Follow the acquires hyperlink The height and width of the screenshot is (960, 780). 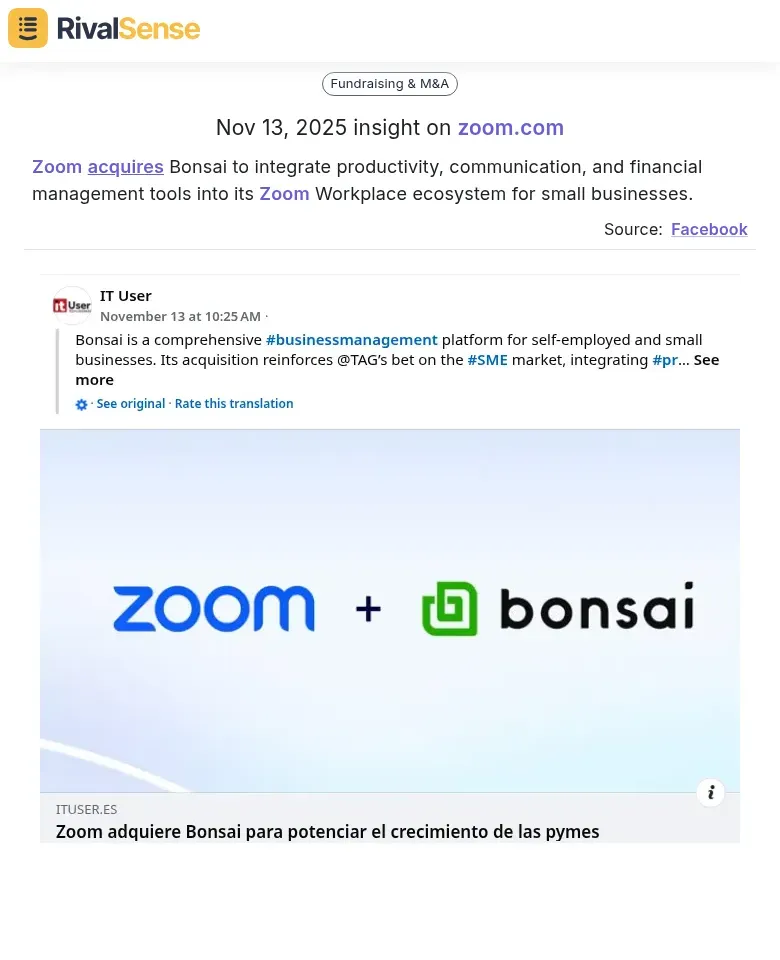125,166
